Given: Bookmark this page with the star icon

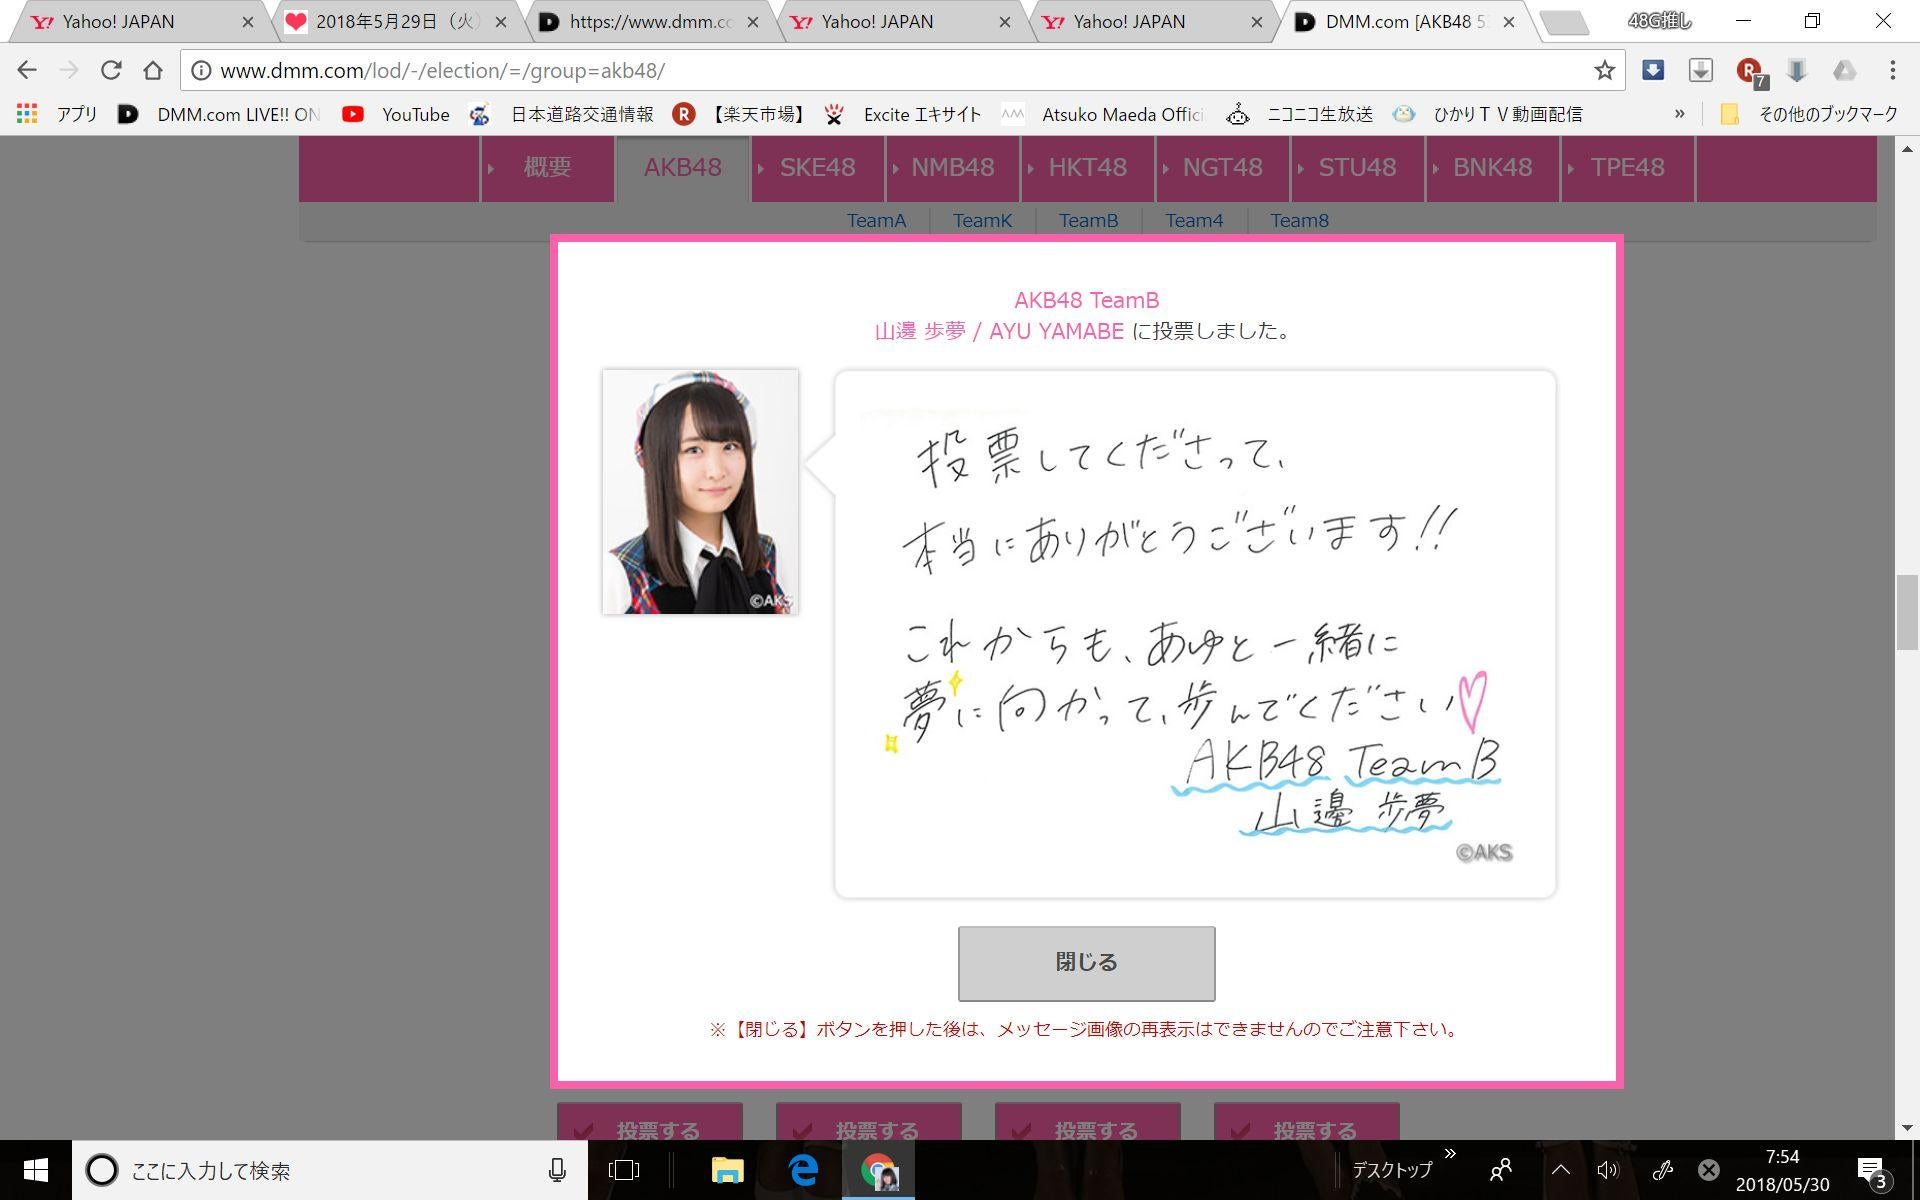Looking at the screenshot, I should [1604, 70].
